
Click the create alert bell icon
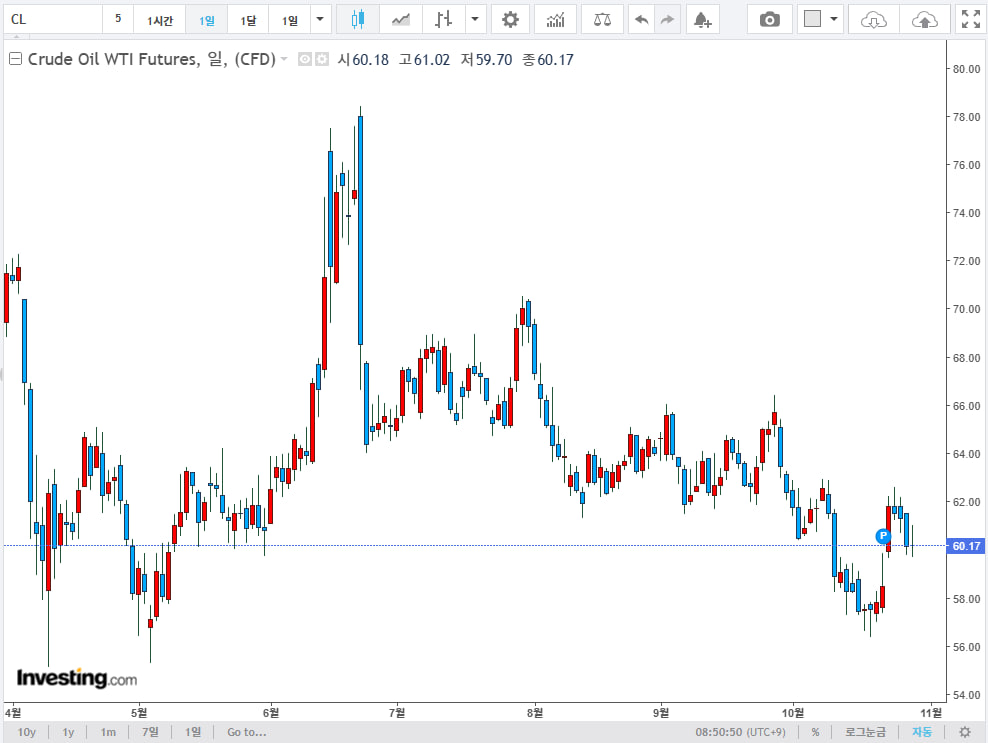click(x=702, y=19)
